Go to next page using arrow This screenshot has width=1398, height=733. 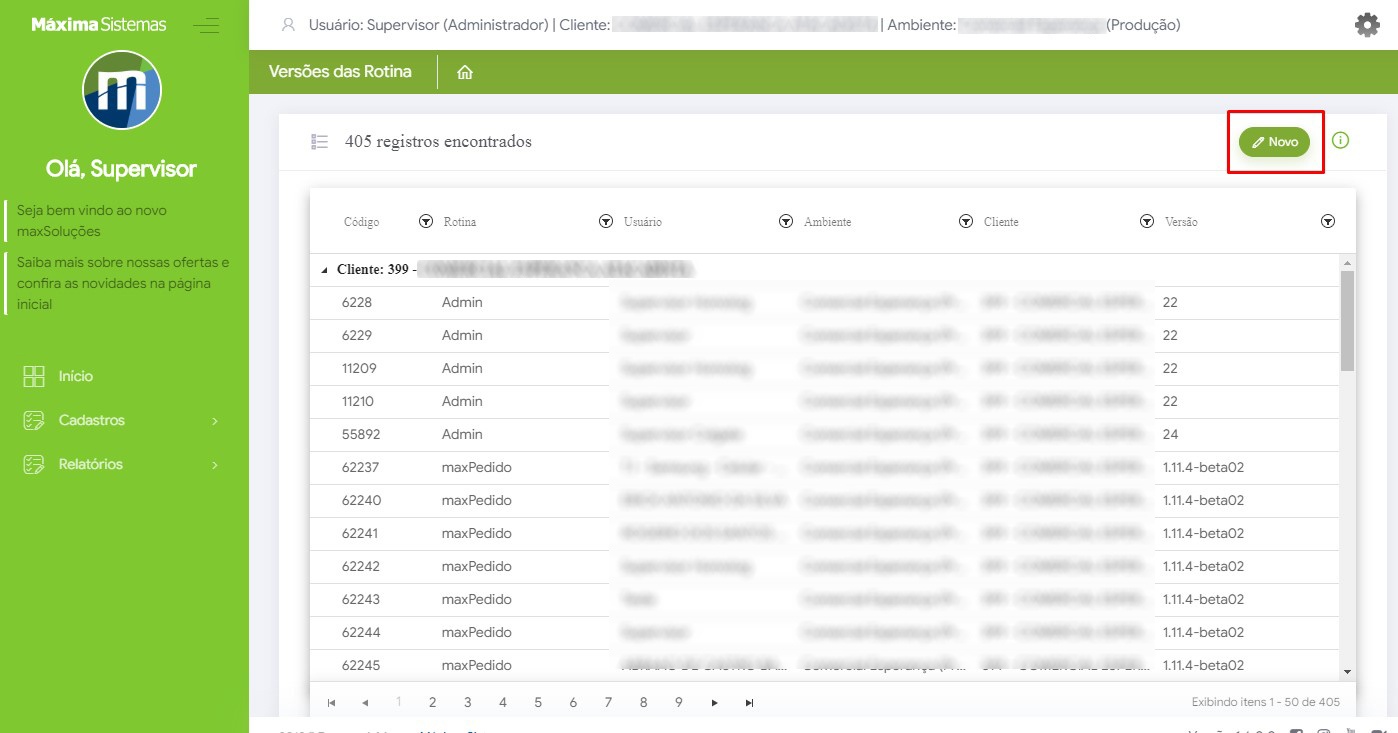coord(714,703)
